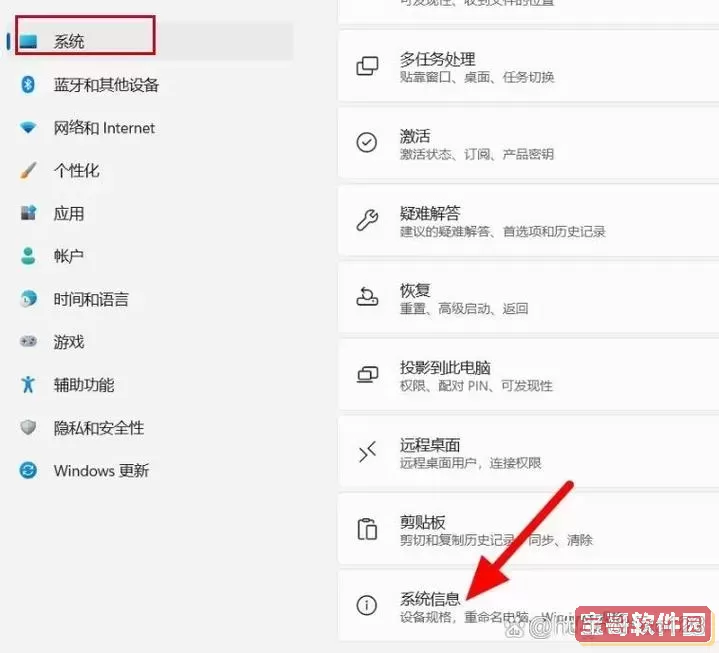Click text 重置、高级启动、返回
Screen dimensions: 719x653
[x=464, y=309]
